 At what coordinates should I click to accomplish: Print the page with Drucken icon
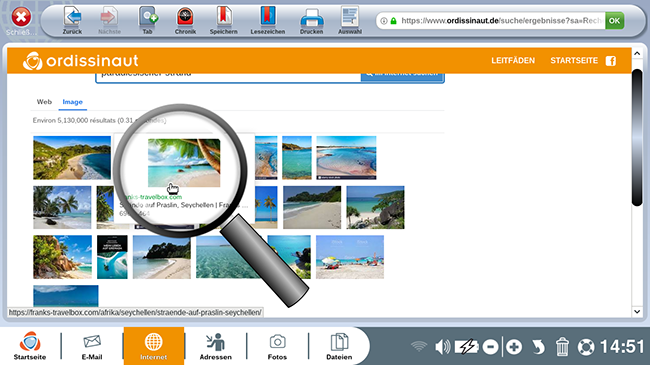tap(312, 18)
